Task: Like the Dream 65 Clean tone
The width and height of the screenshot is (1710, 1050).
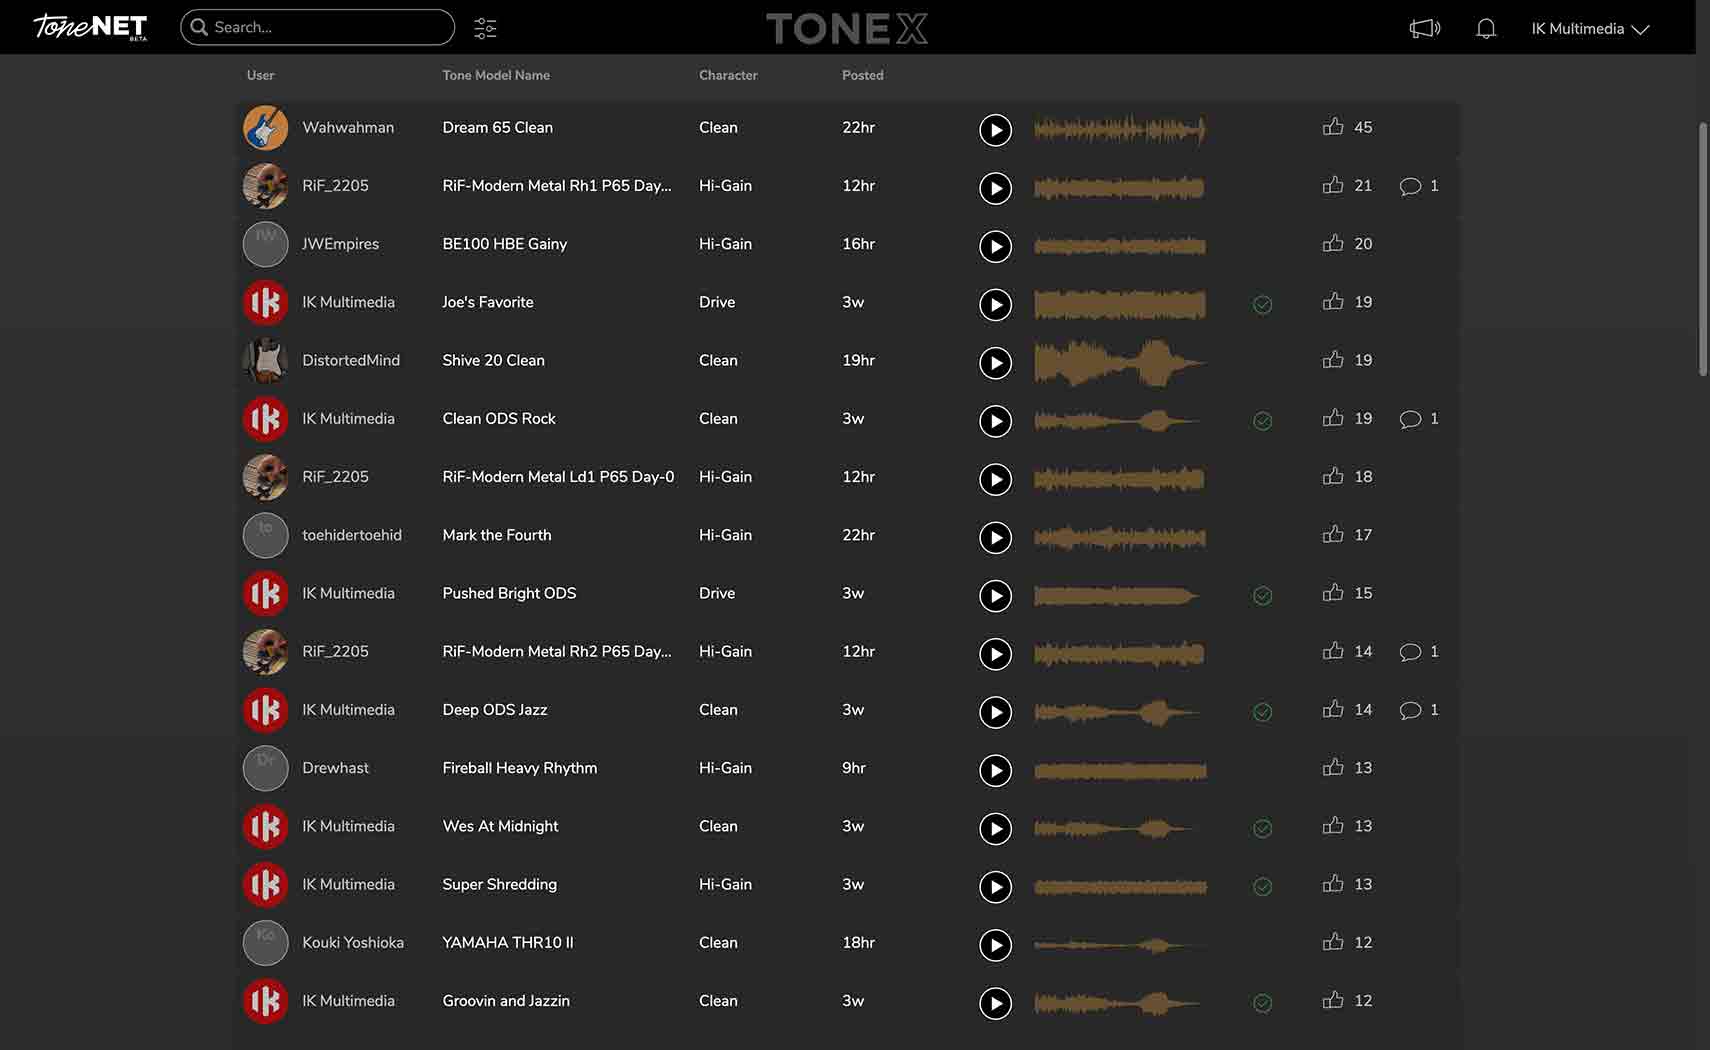Action: [1333, 126]
